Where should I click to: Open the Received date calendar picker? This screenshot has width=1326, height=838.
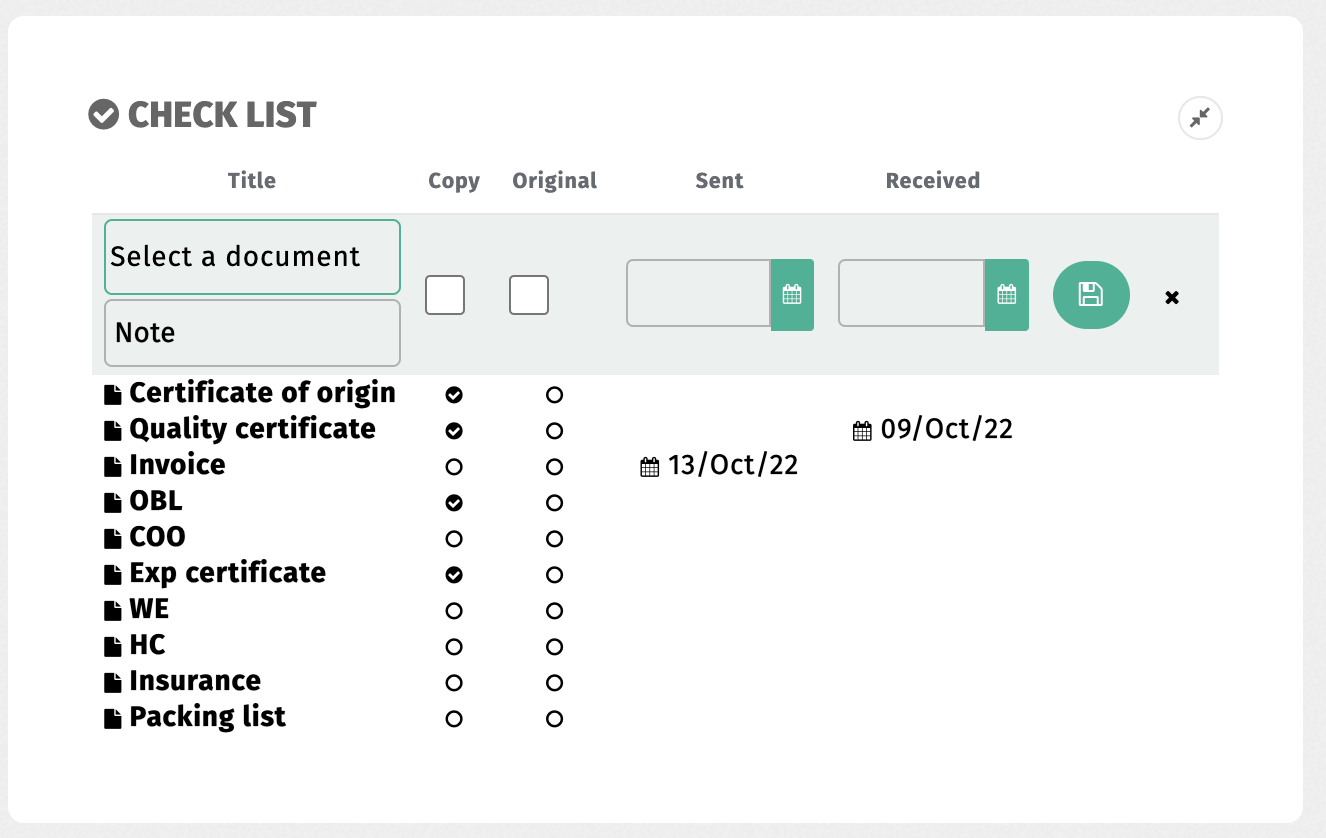click(1006, 295)
